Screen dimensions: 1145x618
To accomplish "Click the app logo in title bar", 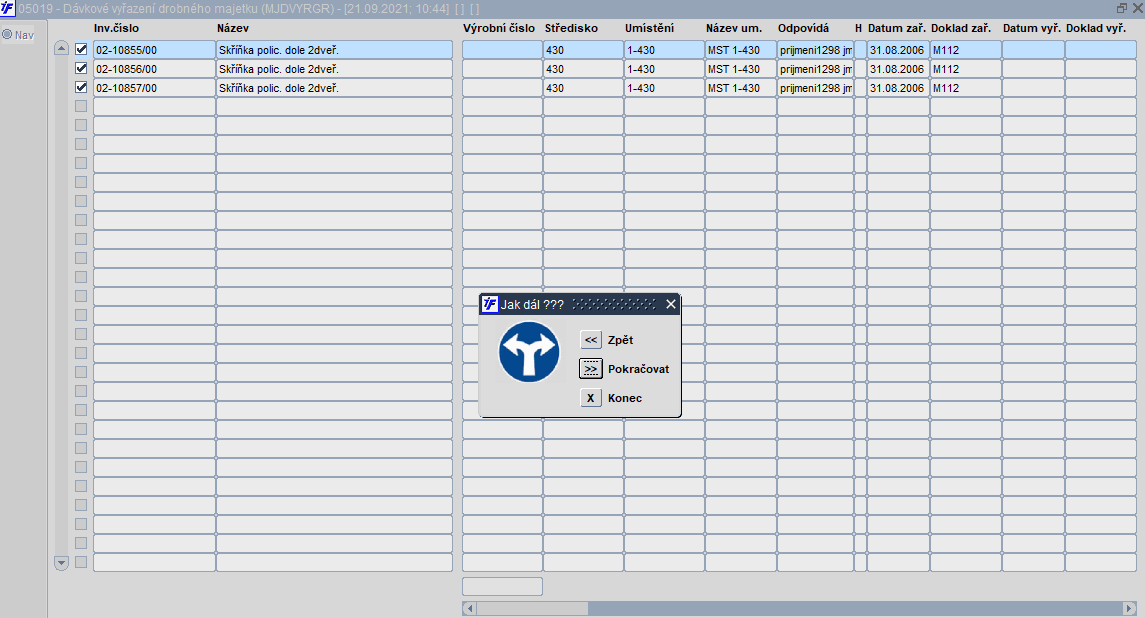I will [7, 9].
